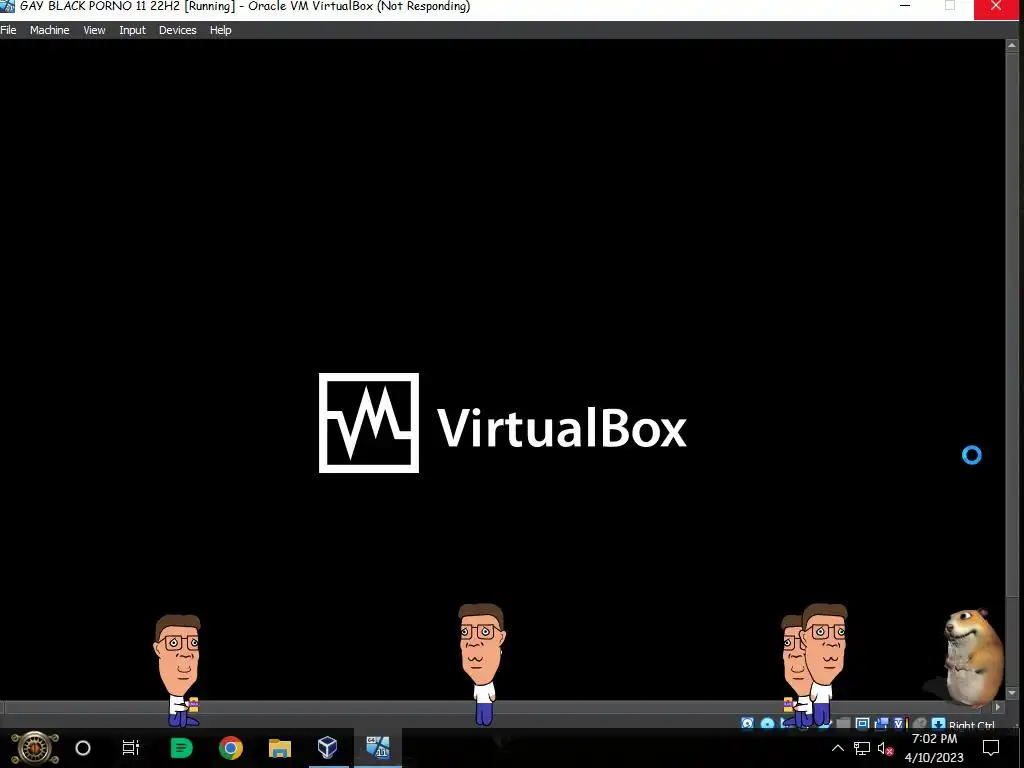Click the Right Ctrl host key label

click(x=971, y=724)
